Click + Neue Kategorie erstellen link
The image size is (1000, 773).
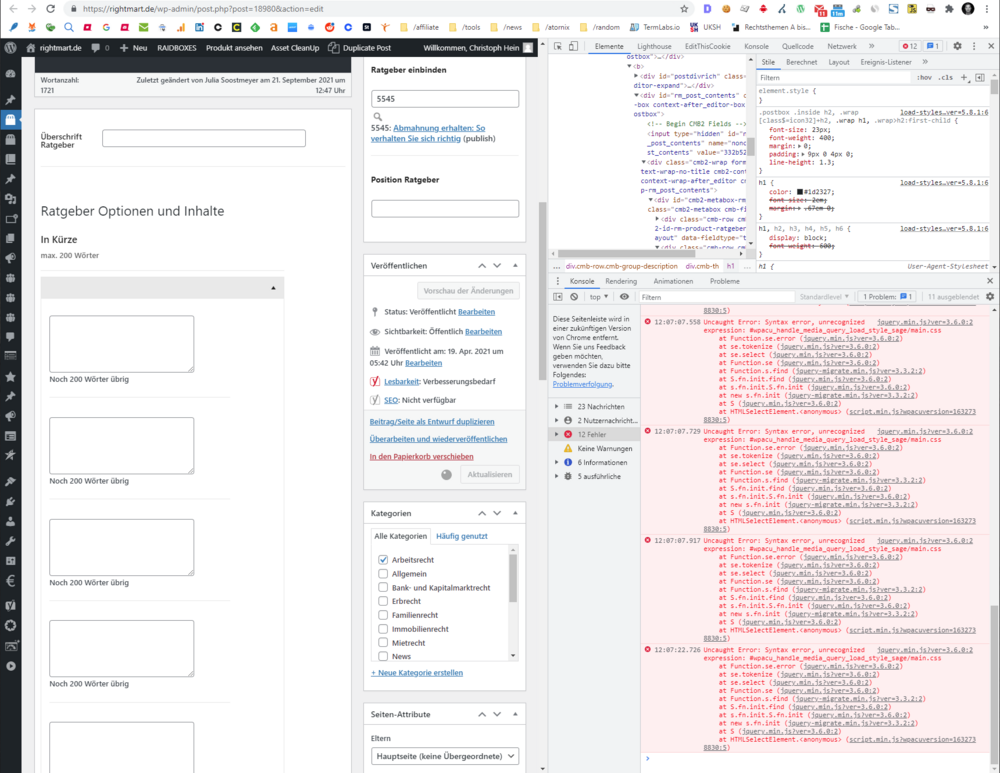417,673
